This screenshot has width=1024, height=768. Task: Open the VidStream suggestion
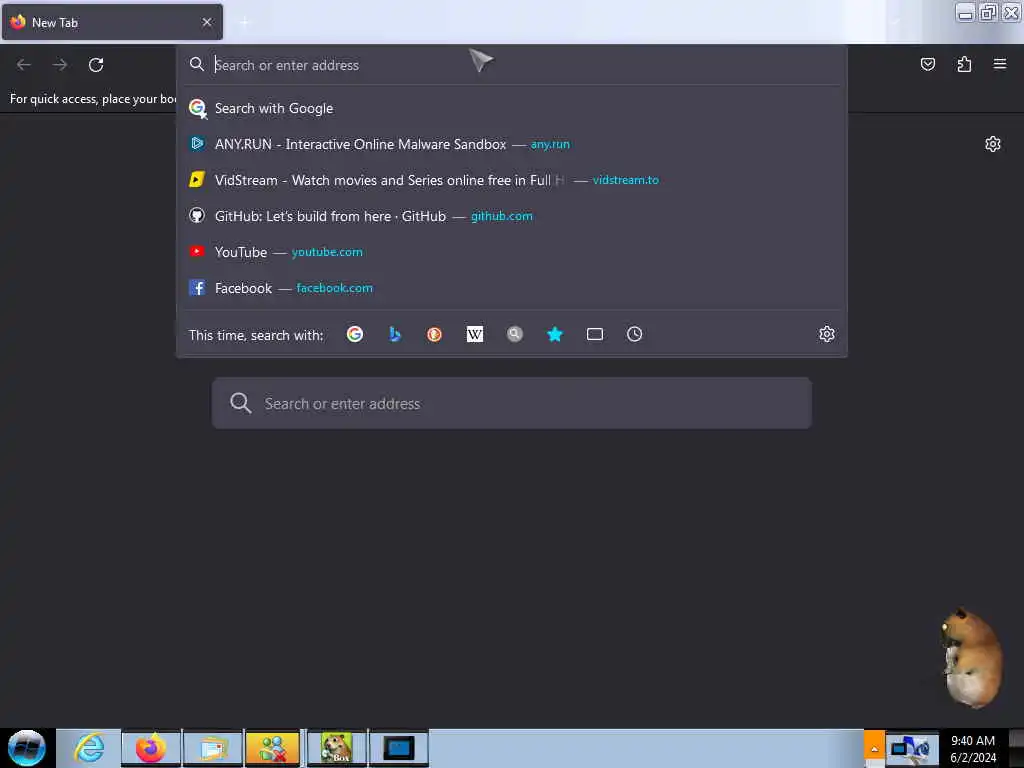511,180
